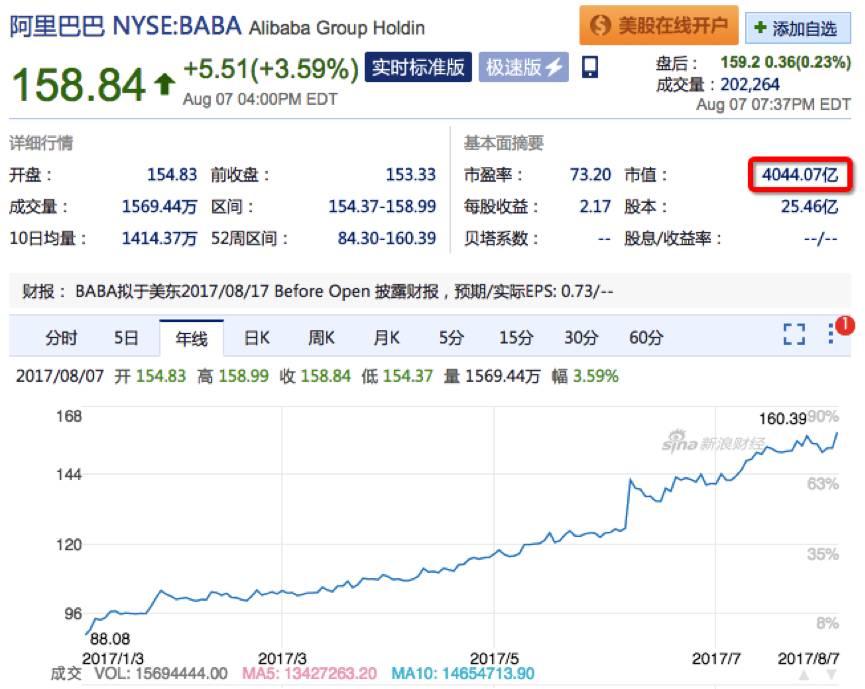The image size is (865, 689).
Task: Click the change value +5.51(+3.59%)
Action: click(271, 70)
